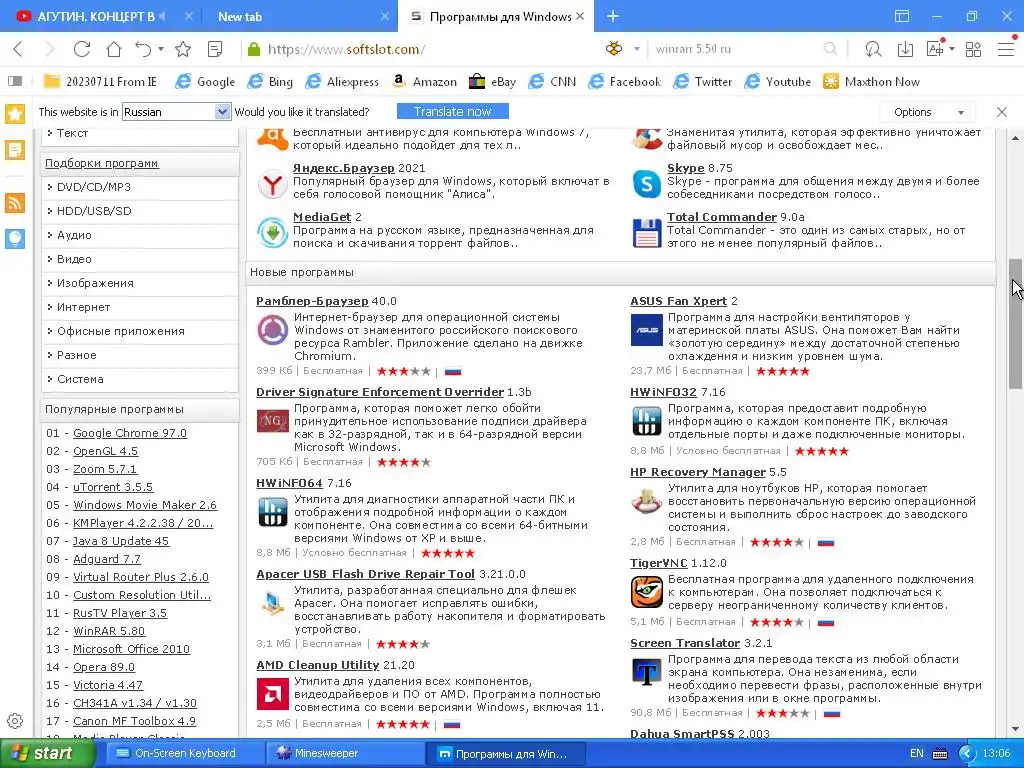Expand the Система category
This screenshot has height=768, width=1024.
[x=80, y=379]
